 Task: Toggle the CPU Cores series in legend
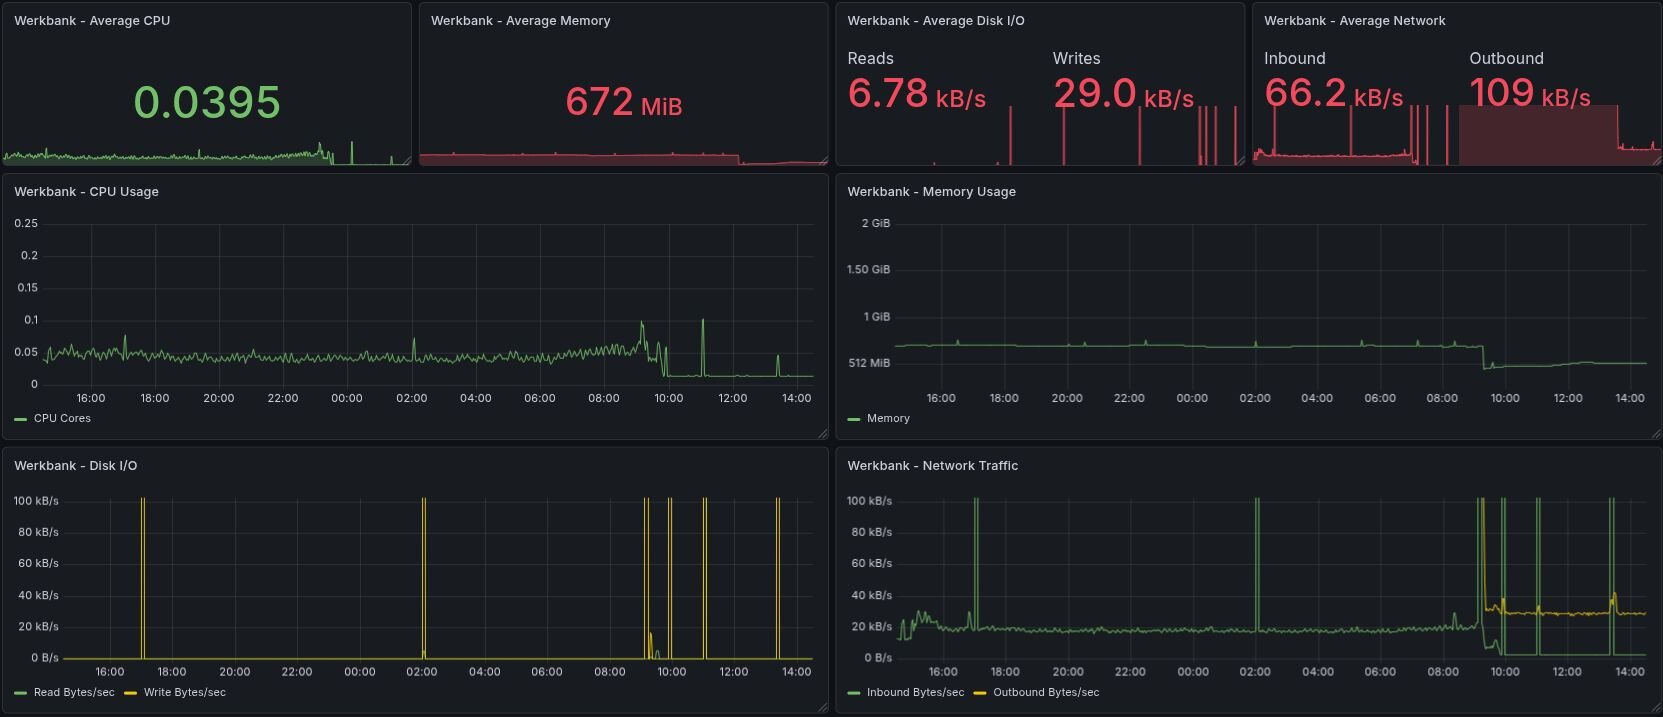point(62,419)
